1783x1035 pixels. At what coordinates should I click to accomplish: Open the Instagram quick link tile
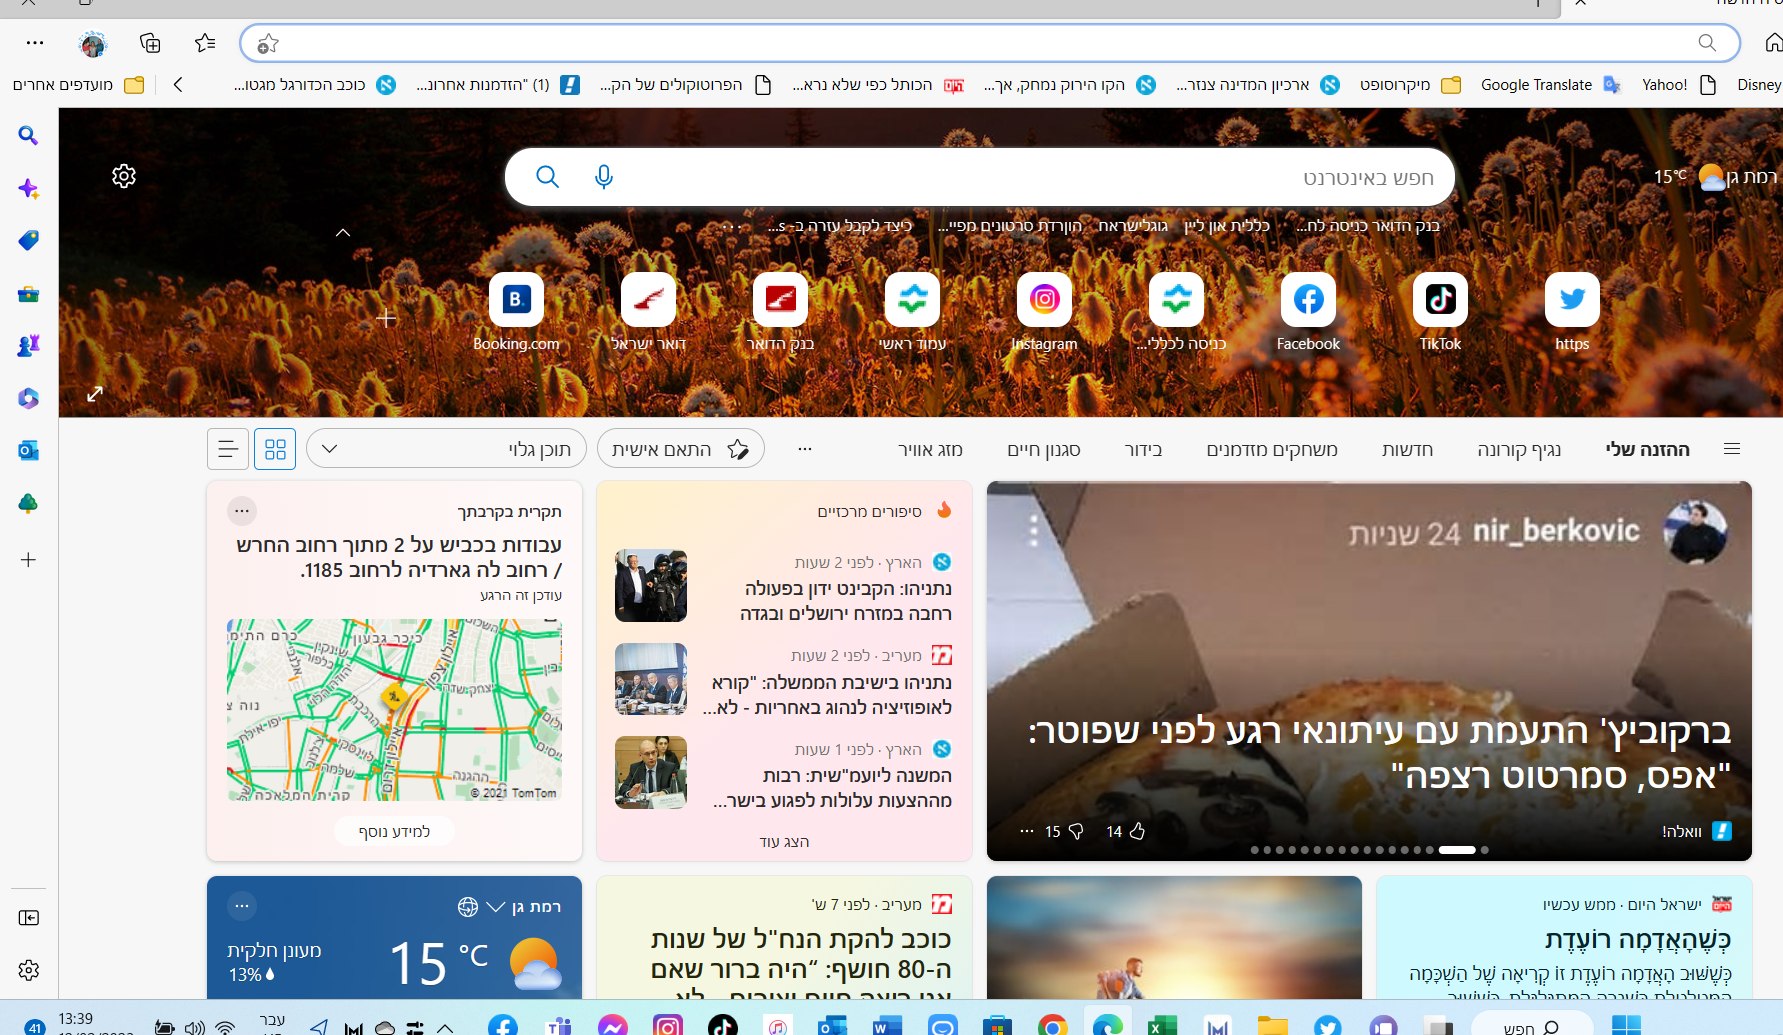(x=1044, y=300)
